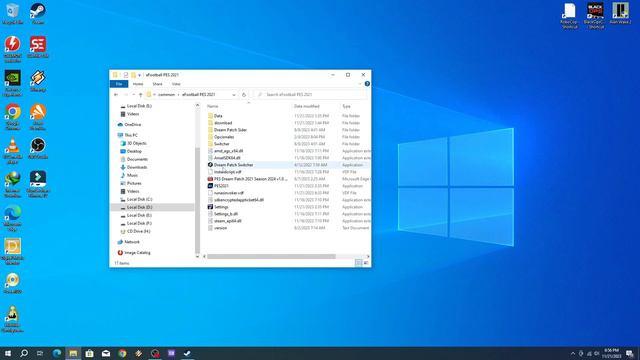The image size is (640, 360).
Task: Click navigation pane scroll down arrow
Action: [198, 256]
